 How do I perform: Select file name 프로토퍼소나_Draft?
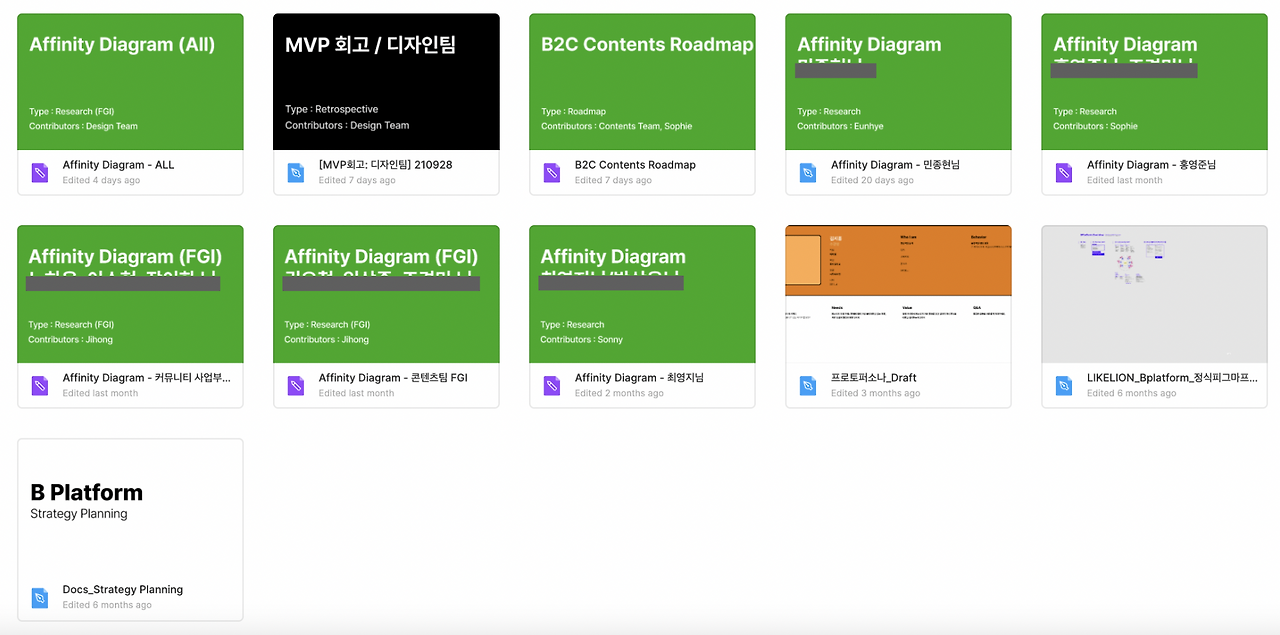pyautogui.click(x=873, y=378)
